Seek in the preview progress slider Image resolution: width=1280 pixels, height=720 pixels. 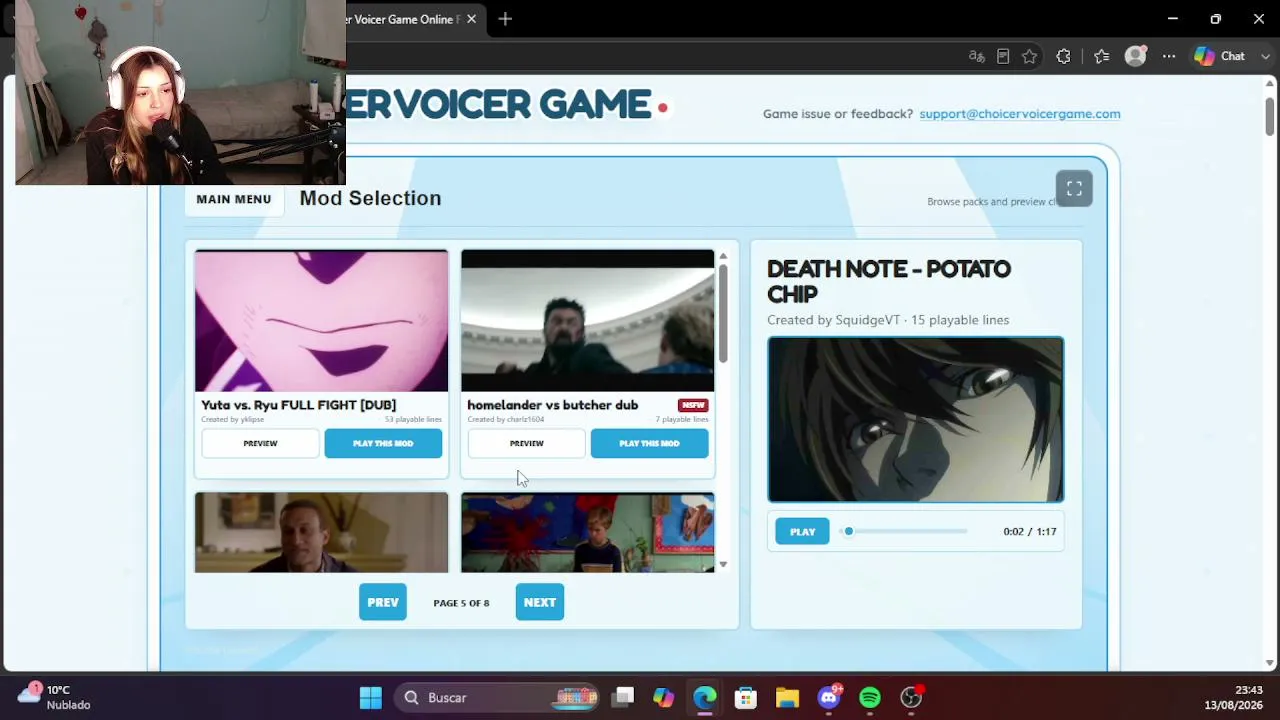point(904,531)
